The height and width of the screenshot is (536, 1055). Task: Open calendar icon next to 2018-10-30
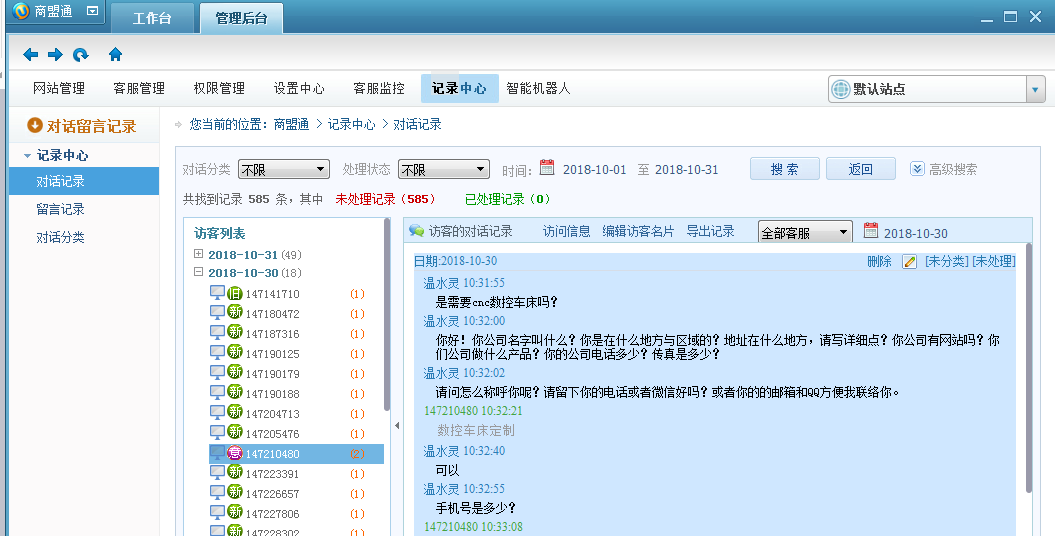(x=870, y=232)
